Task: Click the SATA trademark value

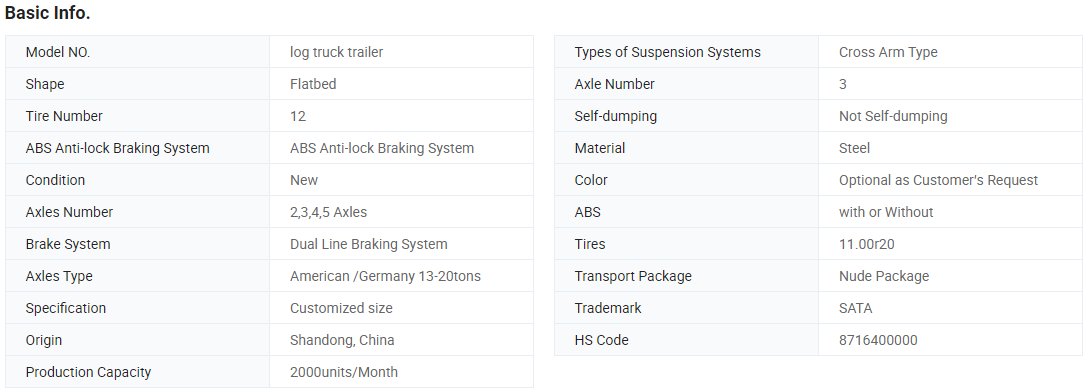Action: point(856,308)
